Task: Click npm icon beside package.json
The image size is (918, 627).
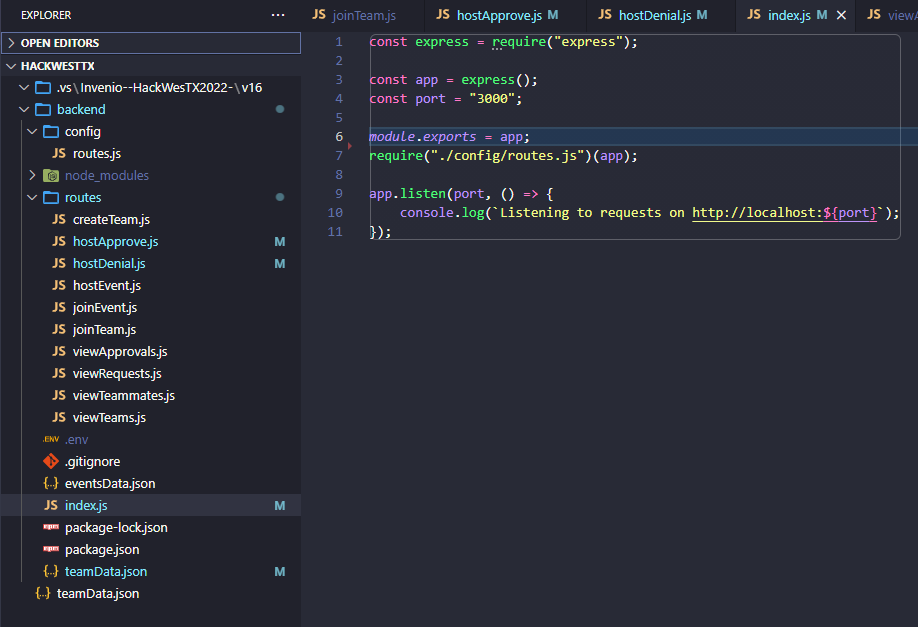Action: 51,549
